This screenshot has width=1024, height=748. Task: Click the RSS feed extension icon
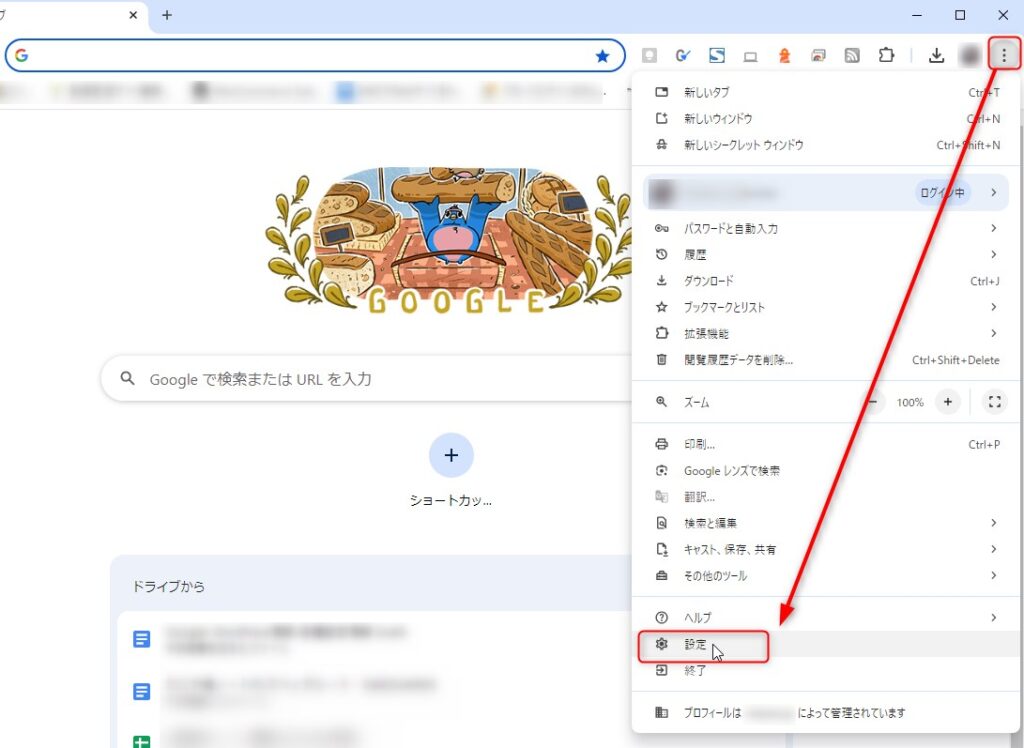click(852, 56)
